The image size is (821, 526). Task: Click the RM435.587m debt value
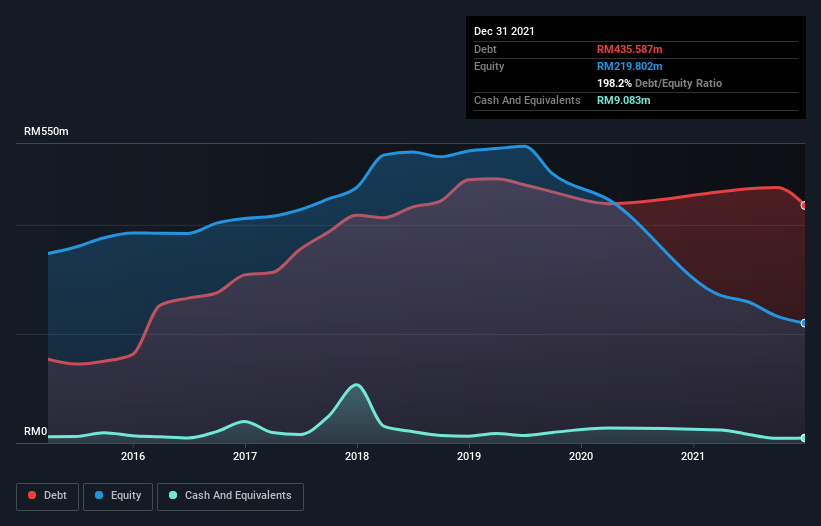click(629, 49)
